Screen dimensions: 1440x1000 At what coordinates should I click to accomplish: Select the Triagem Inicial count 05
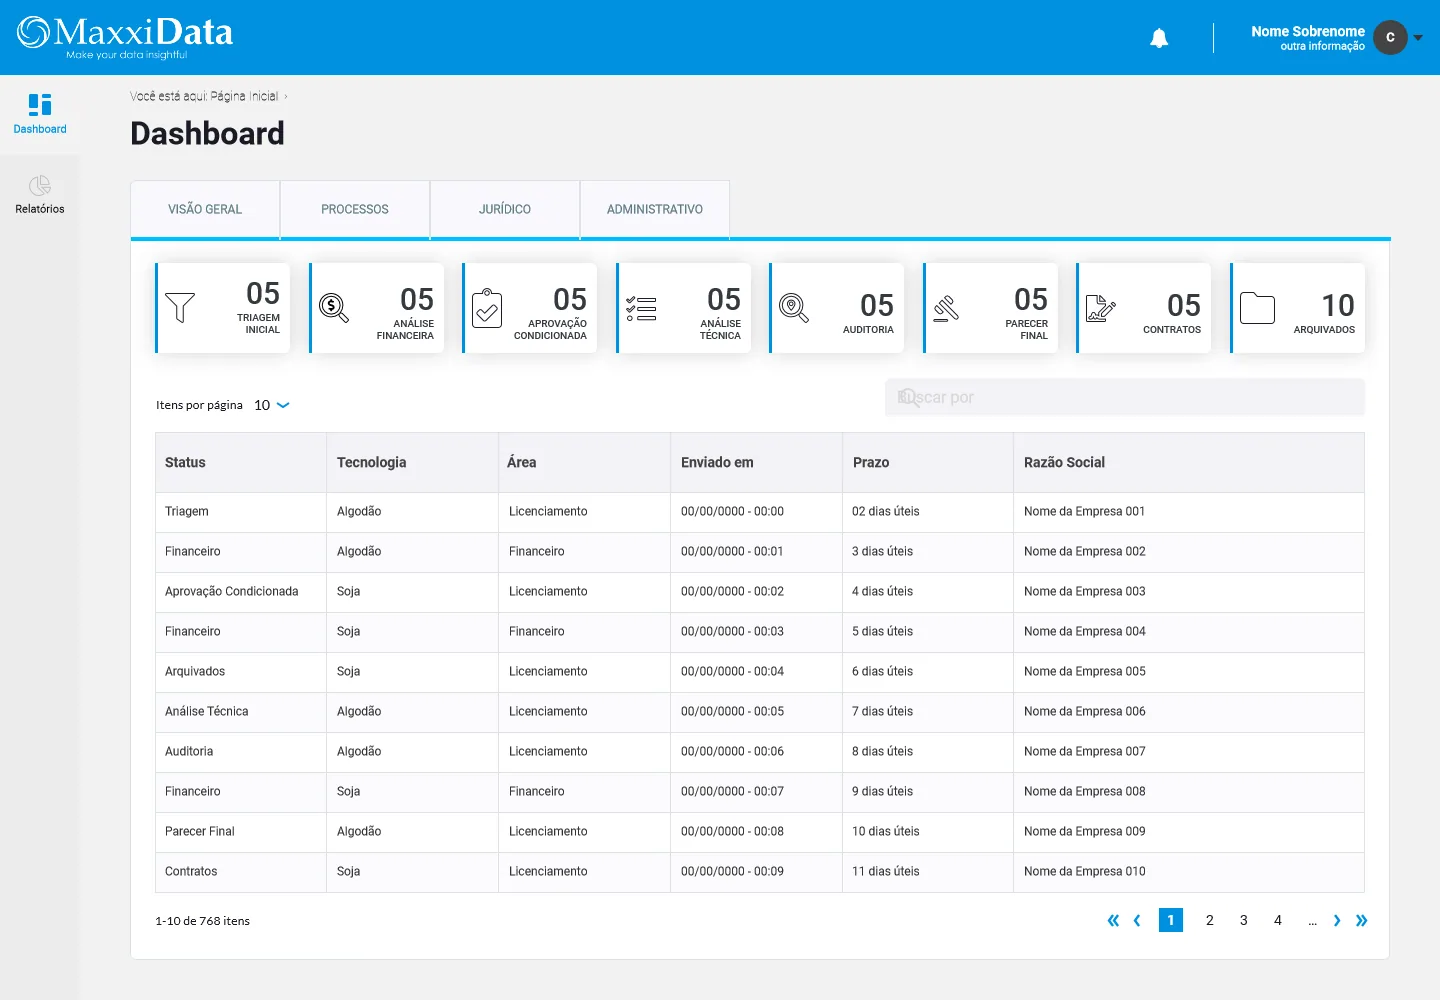[x=263, y=293]
